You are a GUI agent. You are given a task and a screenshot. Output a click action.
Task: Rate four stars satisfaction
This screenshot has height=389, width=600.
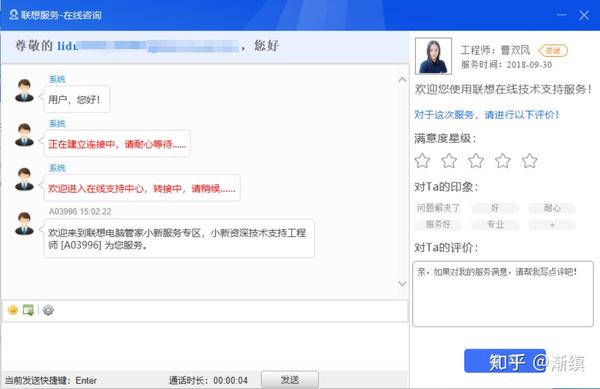(503, 161)
